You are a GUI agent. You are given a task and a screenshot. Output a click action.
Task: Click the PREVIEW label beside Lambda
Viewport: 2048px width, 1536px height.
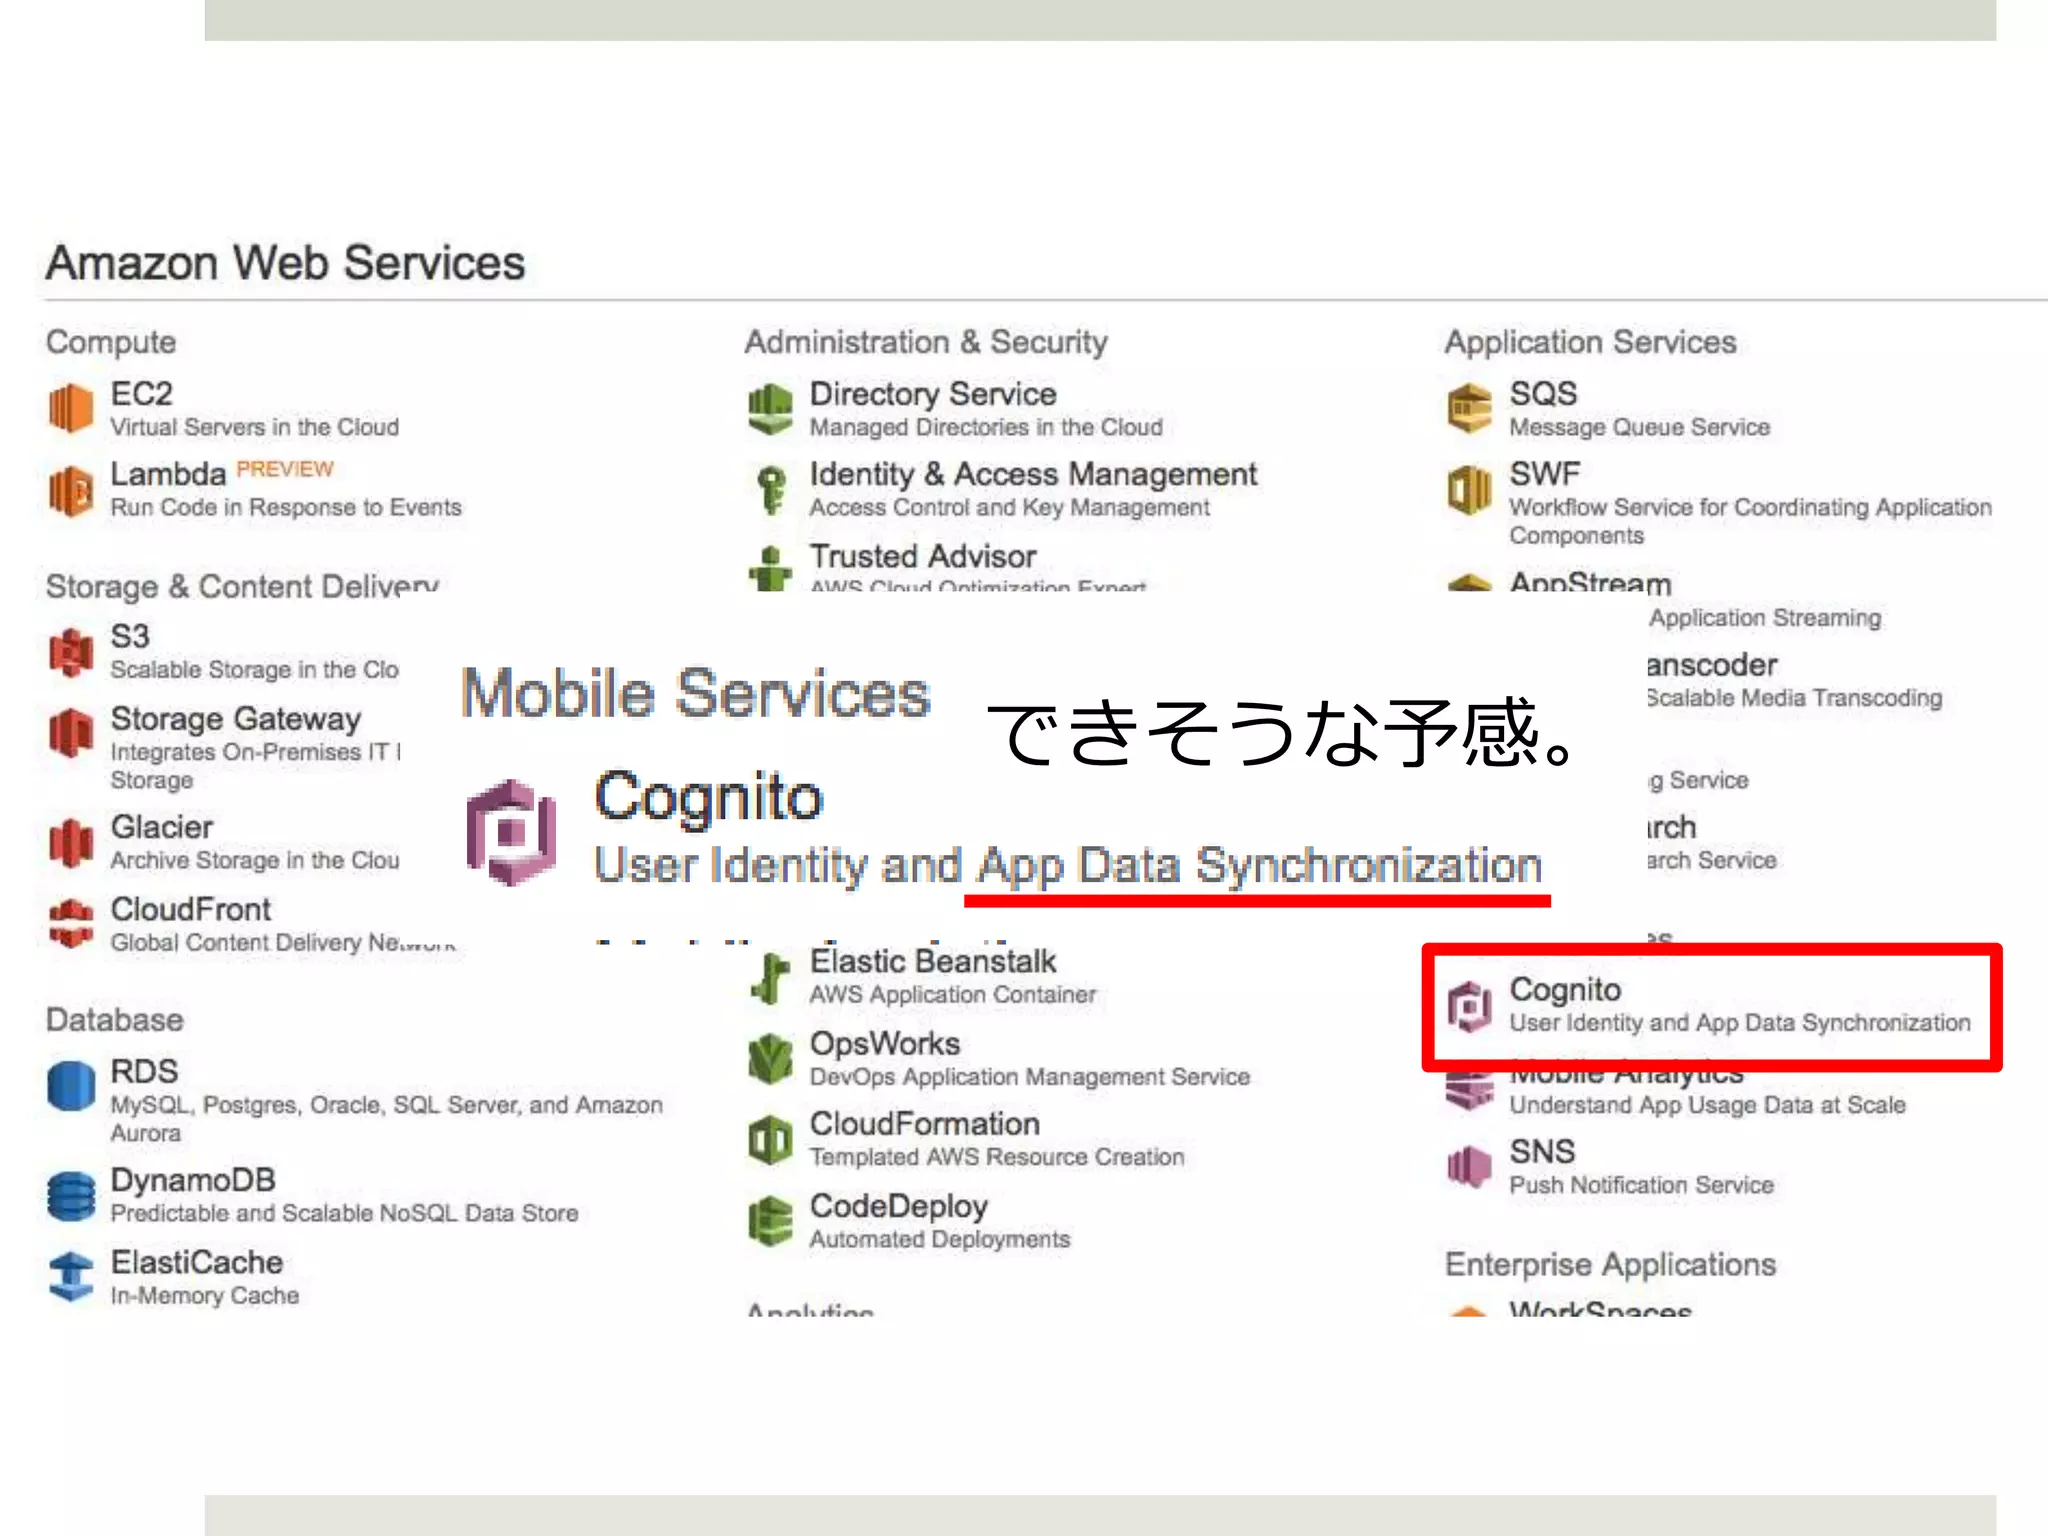coord(285,469)
